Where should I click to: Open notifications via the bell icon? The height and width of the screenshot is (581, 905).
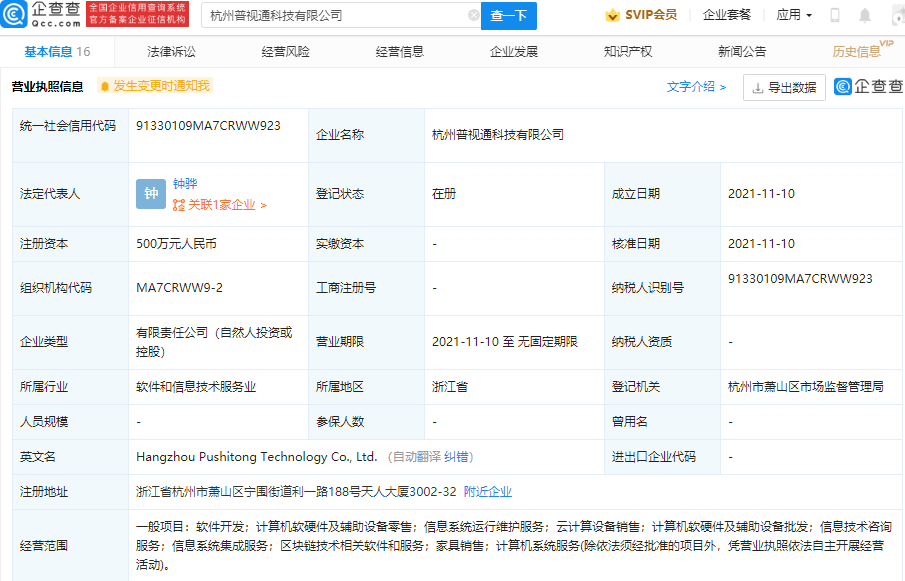pos(865,15)
